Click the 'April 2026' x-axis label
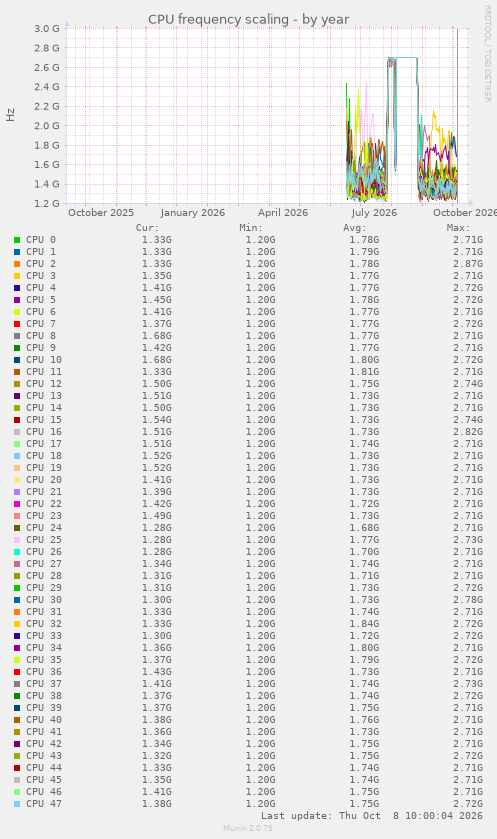 [x=283, y=212]
